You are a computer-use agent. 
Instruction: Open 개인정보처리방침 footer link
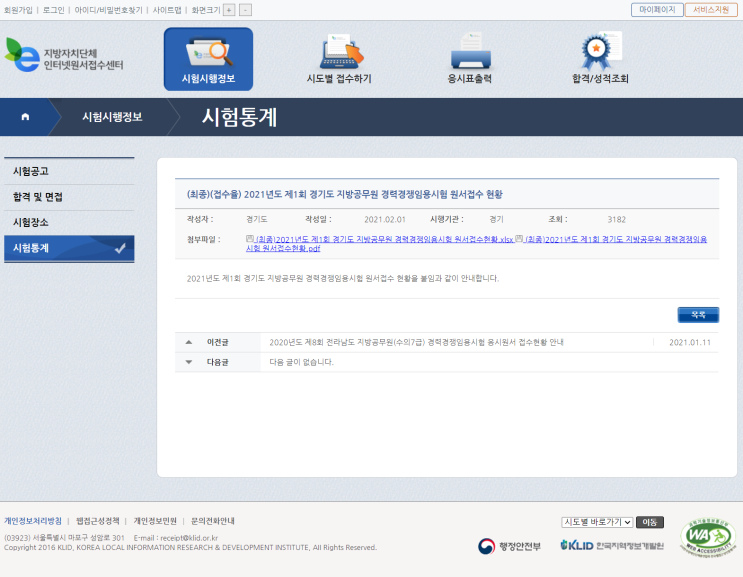coord(33,521)
